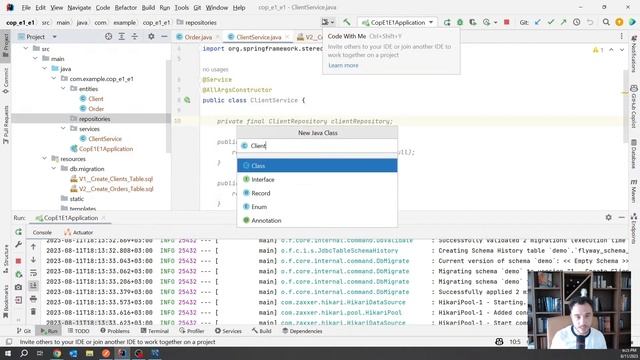
Task: Hide the Project tool window
Action: (x=164, y=37)
